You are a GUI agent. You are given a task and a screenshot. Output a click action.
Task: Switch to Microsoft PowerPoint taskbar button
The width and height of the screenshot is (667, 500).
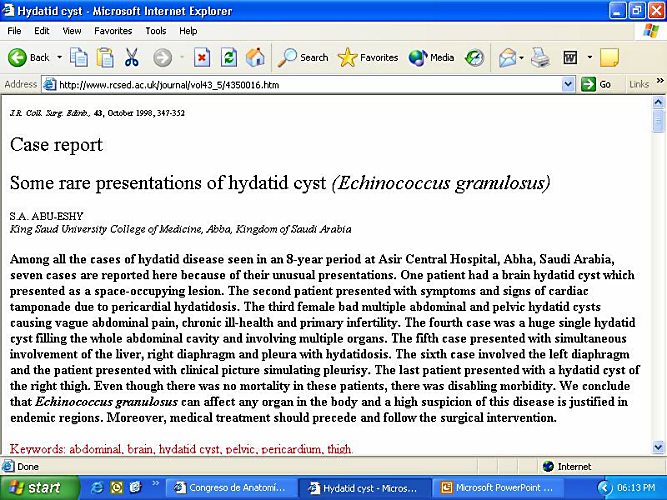point(498,488)
